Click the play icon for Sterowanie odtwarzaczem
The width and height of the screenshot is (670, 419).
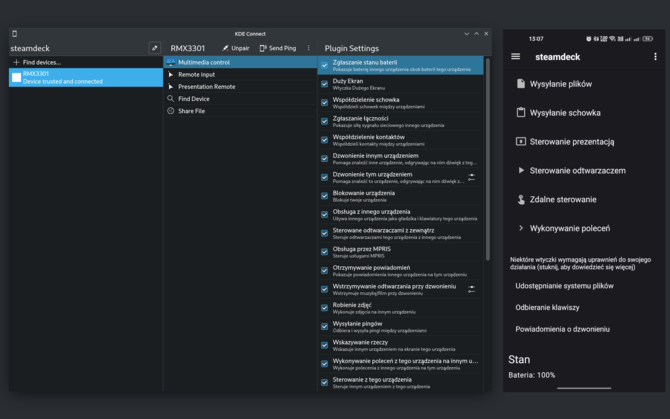[521, 170]
